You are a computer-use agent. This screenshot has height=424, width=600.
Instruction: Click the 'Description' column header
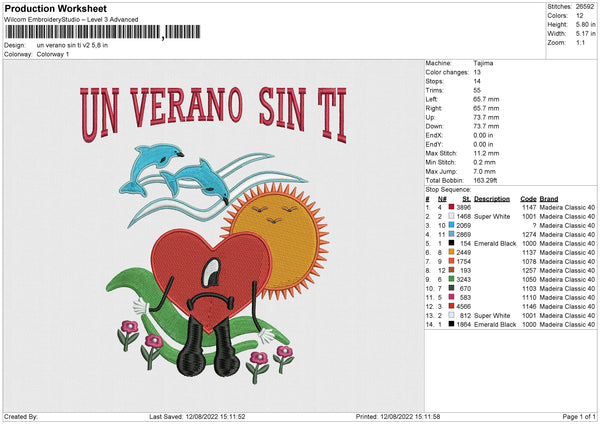pos(492,199)
